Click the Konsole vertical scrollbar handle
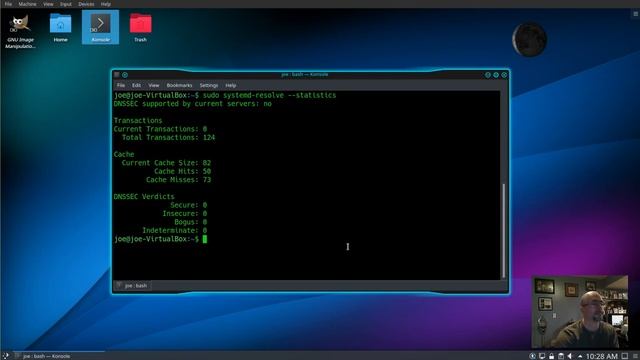The width and height of the screenshot is (640, 360). [504, 231]
